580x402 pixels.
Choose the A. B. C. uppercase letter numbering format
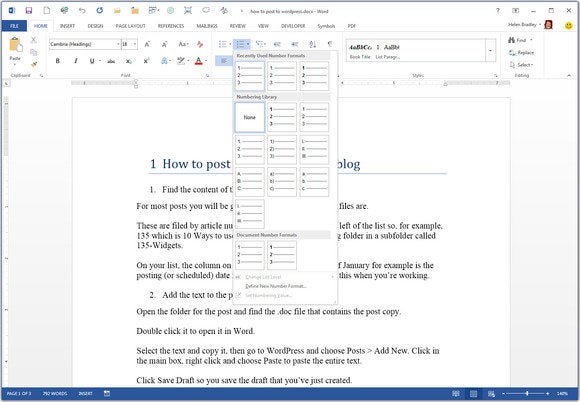(250, 182)
